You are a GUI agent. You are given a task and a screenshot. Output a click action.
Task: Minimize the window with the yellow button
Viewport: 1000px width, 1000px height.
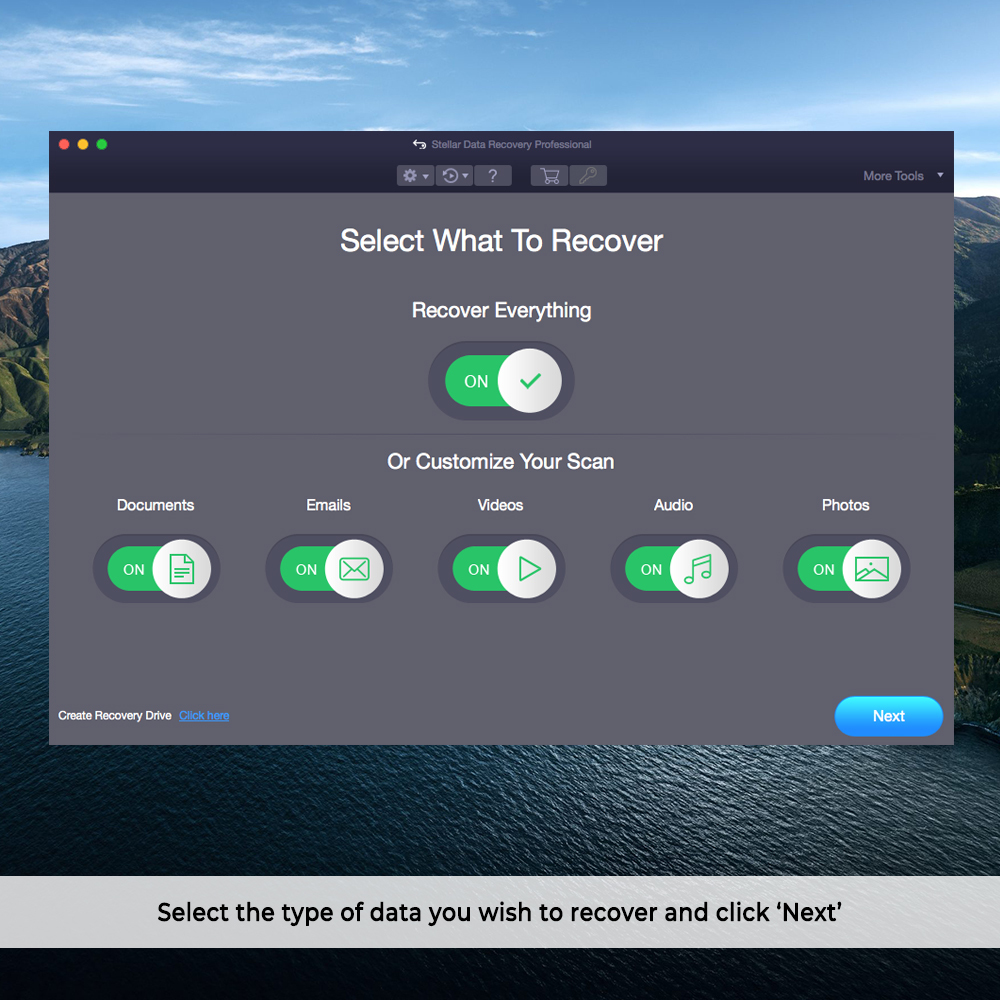point(83,144)
